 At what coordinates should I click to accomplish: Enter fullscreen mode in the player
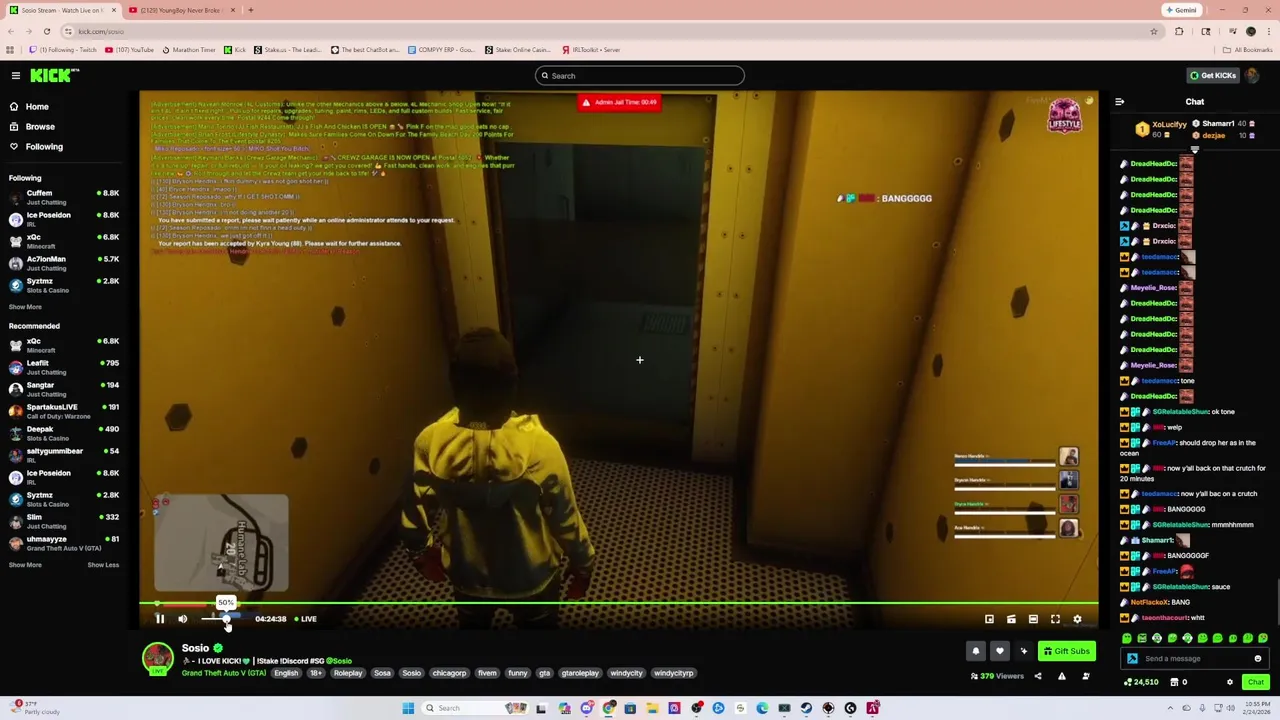[1055, 619]
